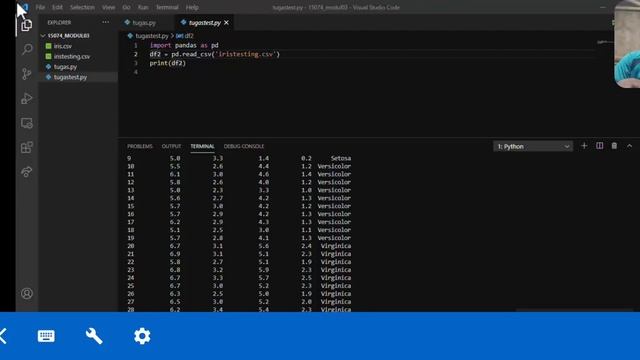Click the Explorer panel header title
The image size is (640, 360).
point(59,22)
